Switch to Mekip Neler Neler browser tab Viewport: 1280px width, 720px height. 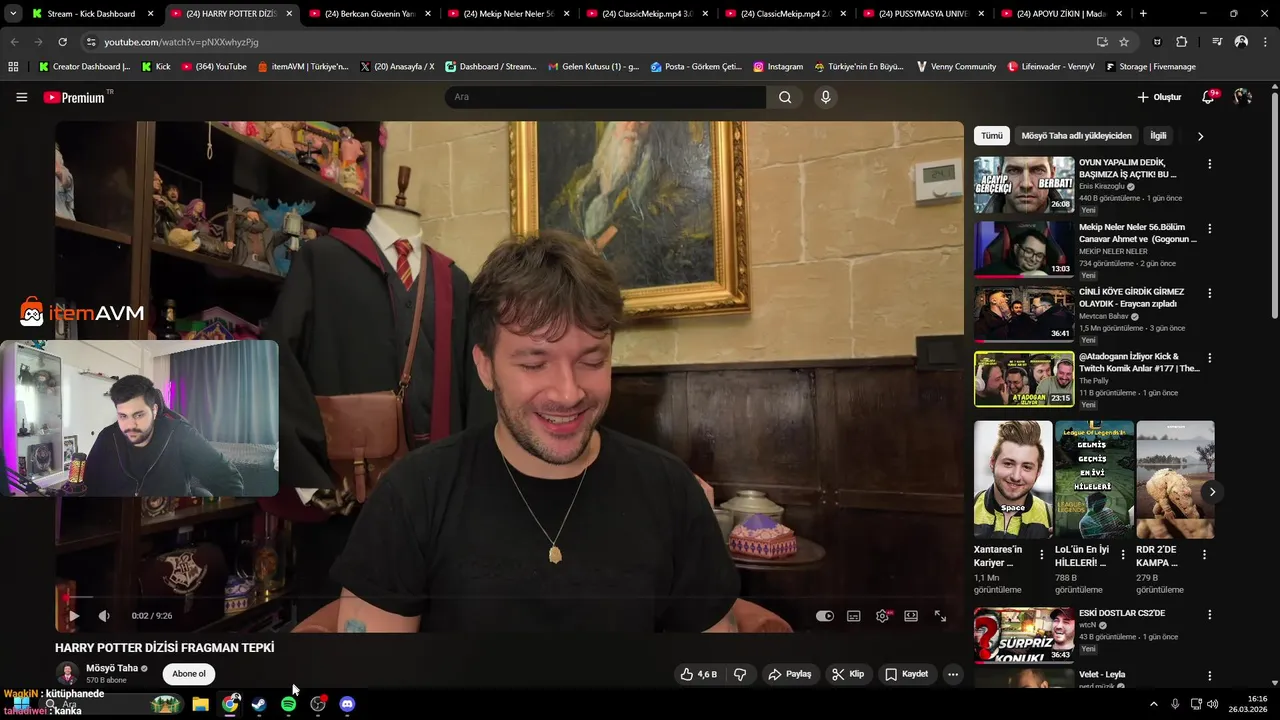point(508,14)
